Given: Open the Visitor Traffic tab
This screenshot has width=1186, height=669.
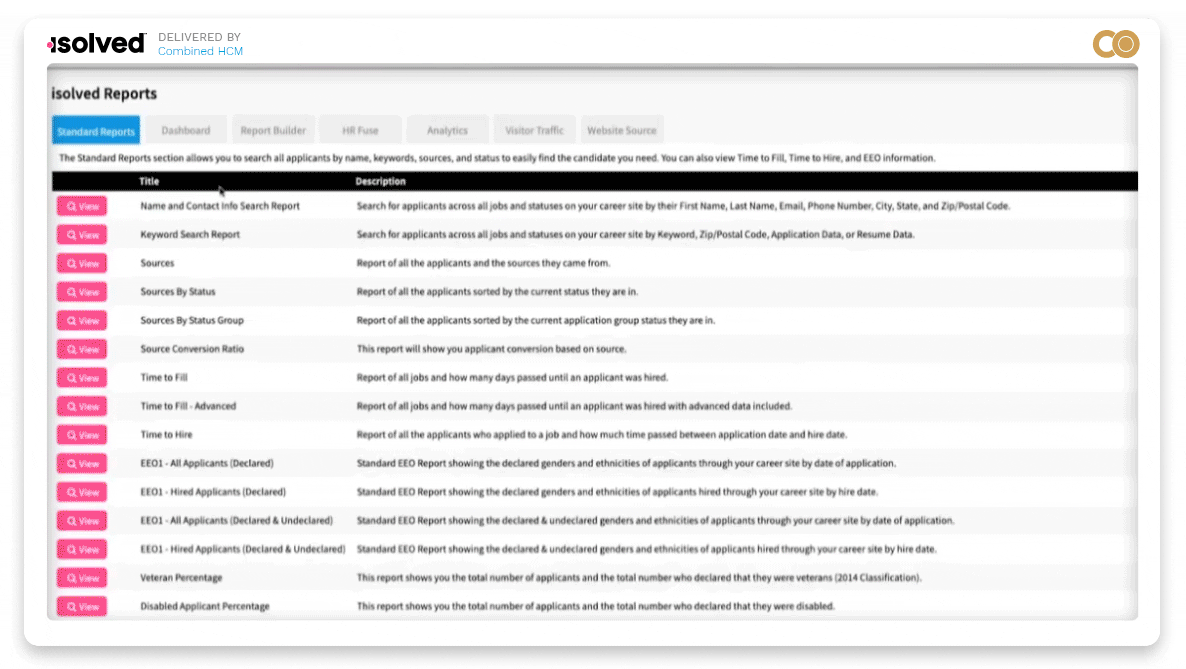Looking at the screenshot, I should tap(534, 130).
